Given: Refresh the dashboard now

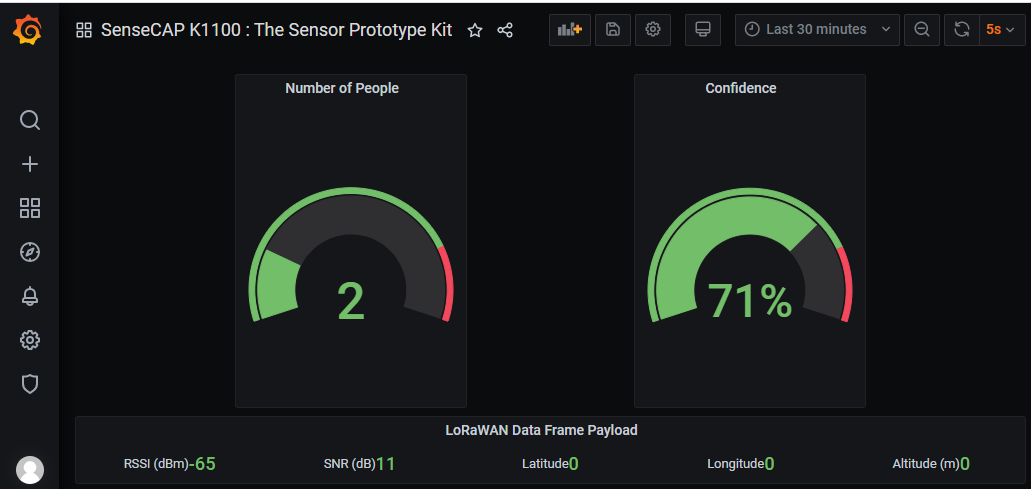Looking at the screenshot, I should (x=962, y=30).
